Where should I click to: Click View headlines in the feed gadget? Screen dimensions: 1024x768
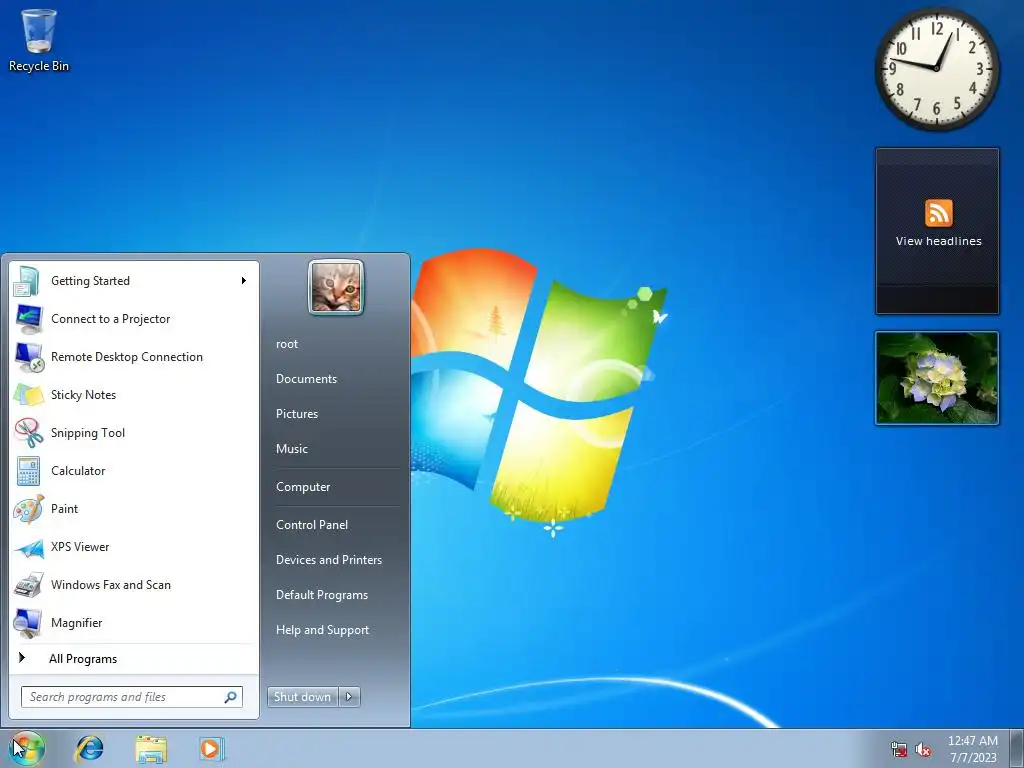938,241
